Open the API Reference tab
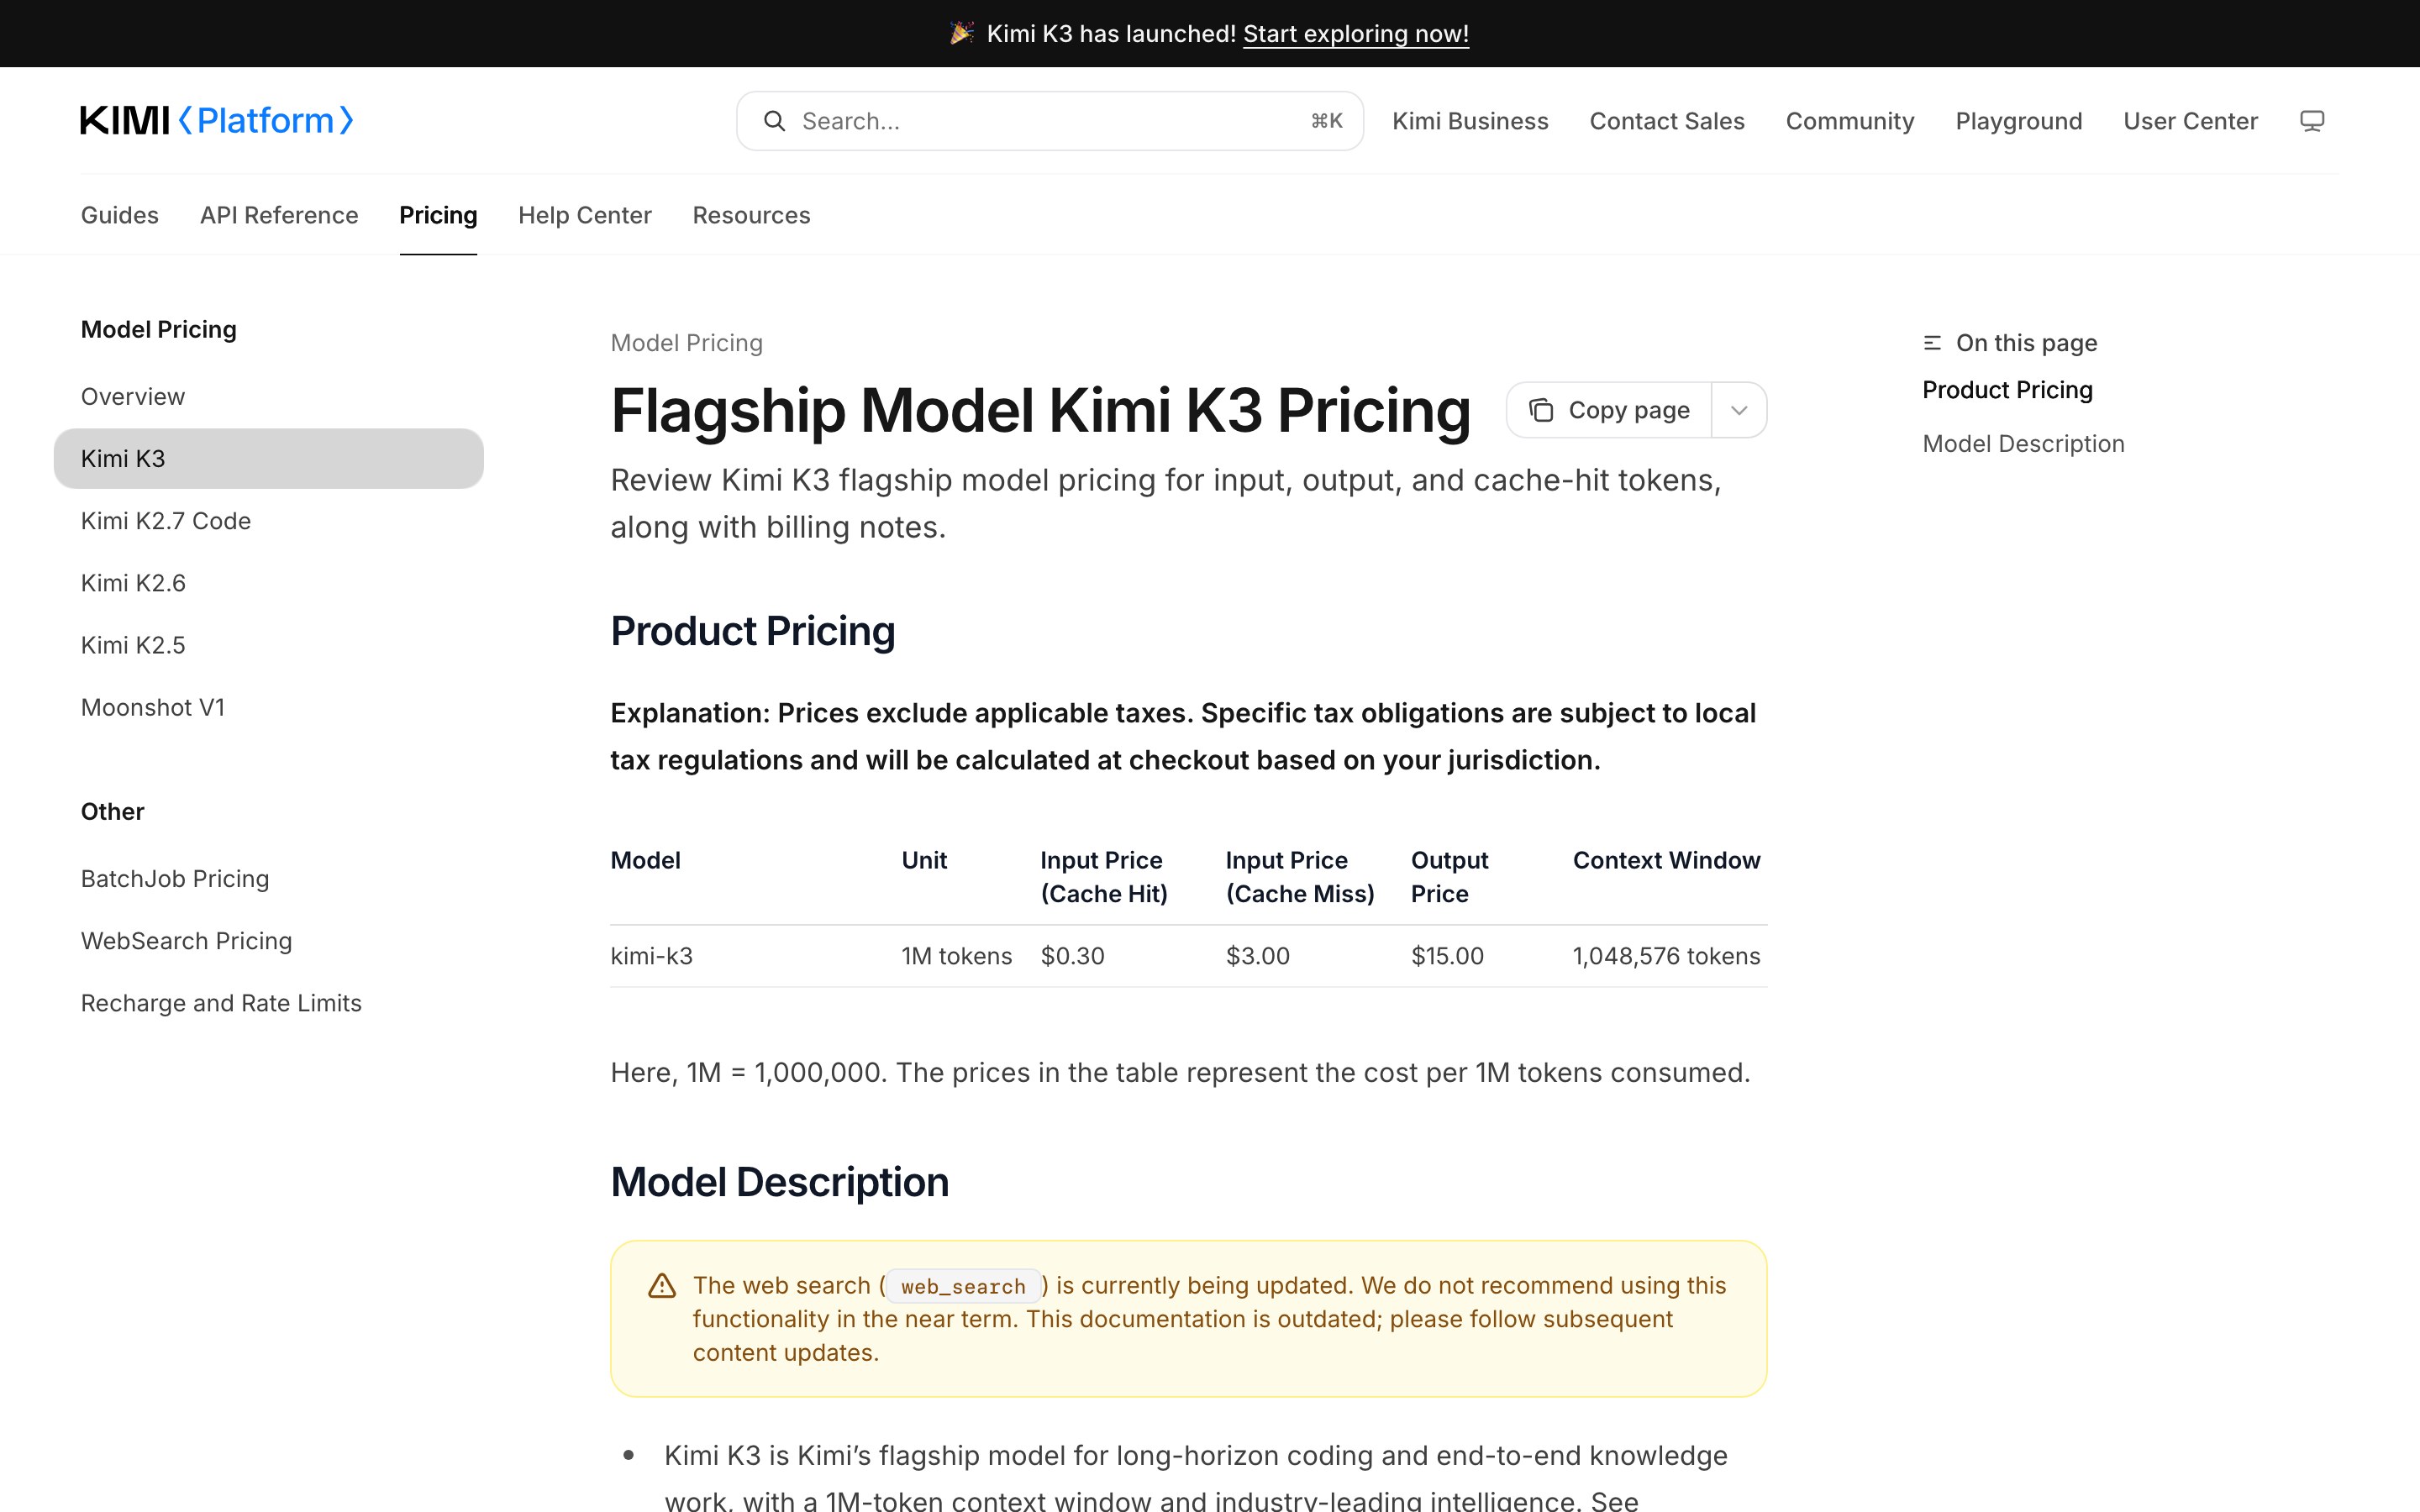The height and width of the screenshot is (1512, 2420). point(279,215)
